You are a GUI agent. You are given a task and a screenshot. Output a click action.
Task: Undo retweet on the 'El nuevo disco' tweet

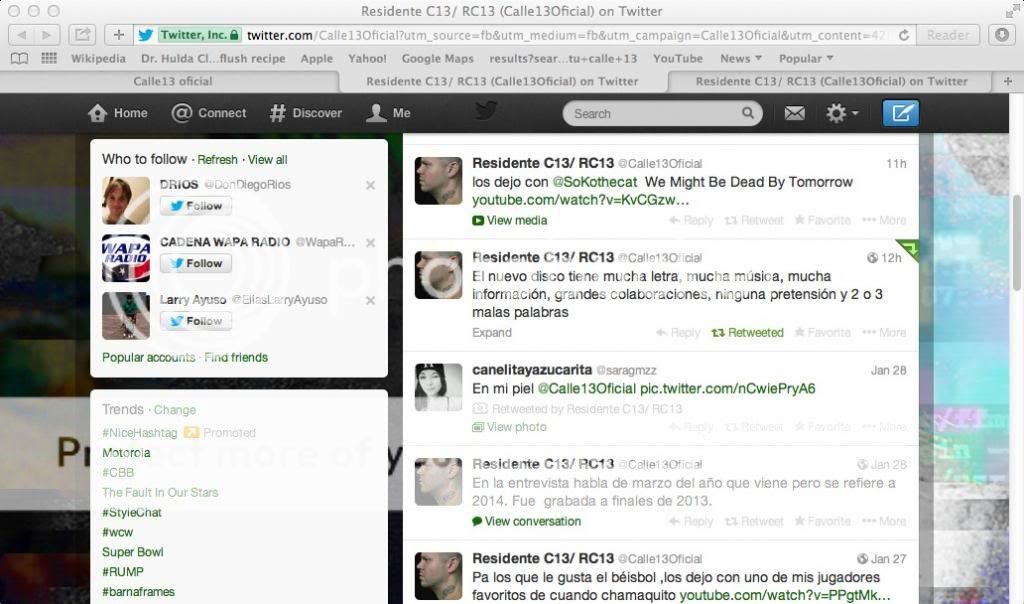click(747, 333)
